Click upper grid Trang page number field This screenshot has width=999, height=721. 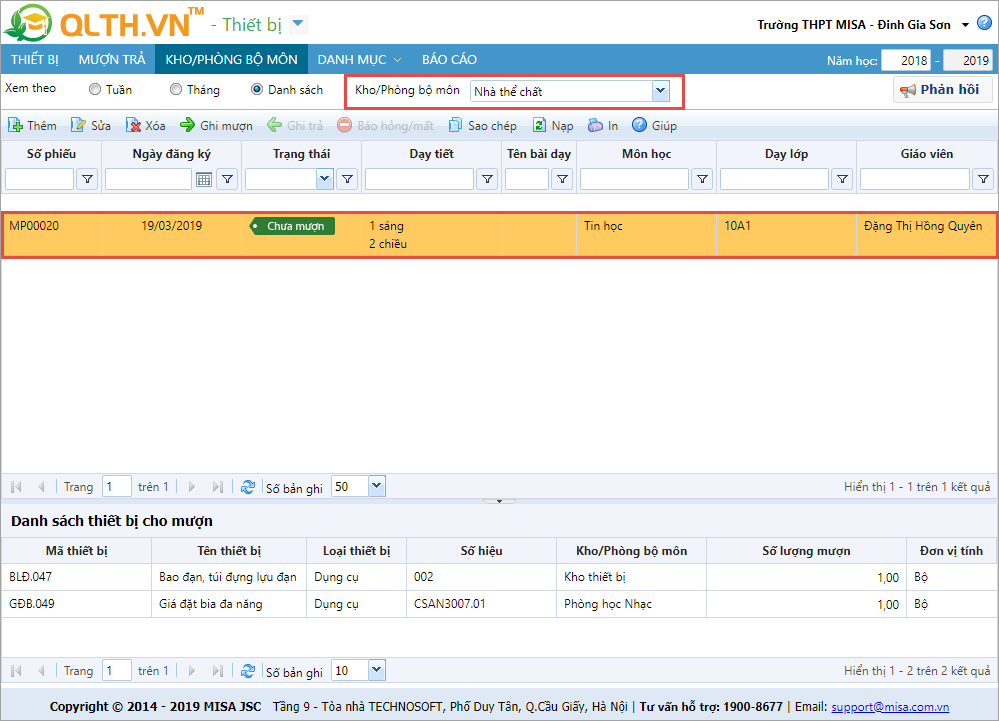point(117,487)
